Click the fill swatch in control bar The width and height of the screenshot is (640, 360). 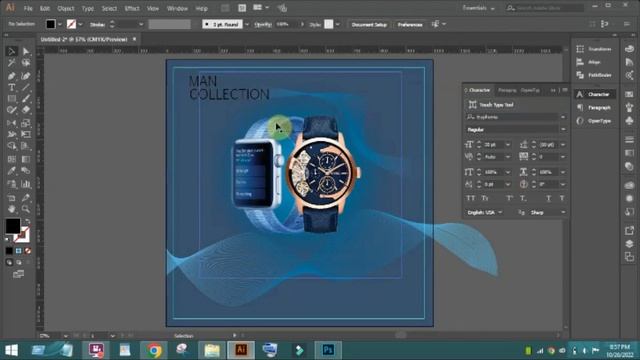coord(51,24)
